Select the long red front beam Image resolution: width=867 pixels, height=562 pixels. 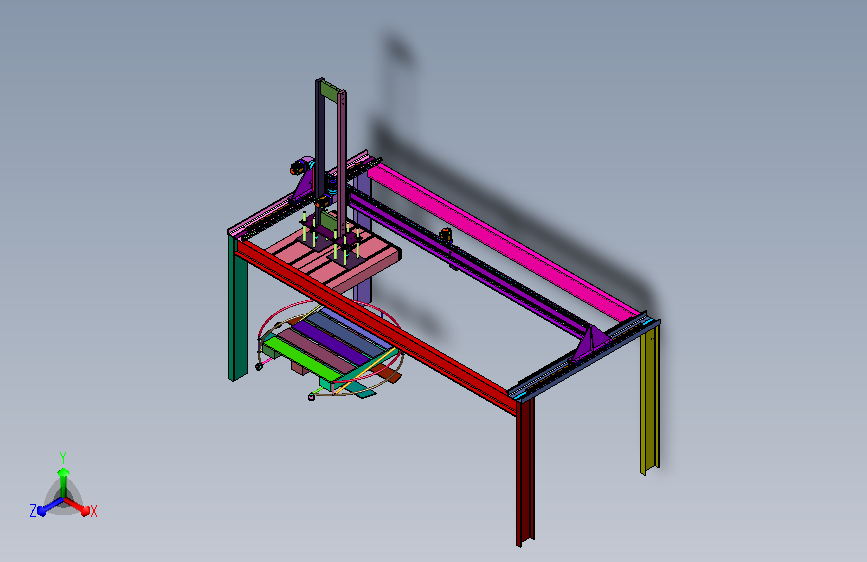click(376, 326)
